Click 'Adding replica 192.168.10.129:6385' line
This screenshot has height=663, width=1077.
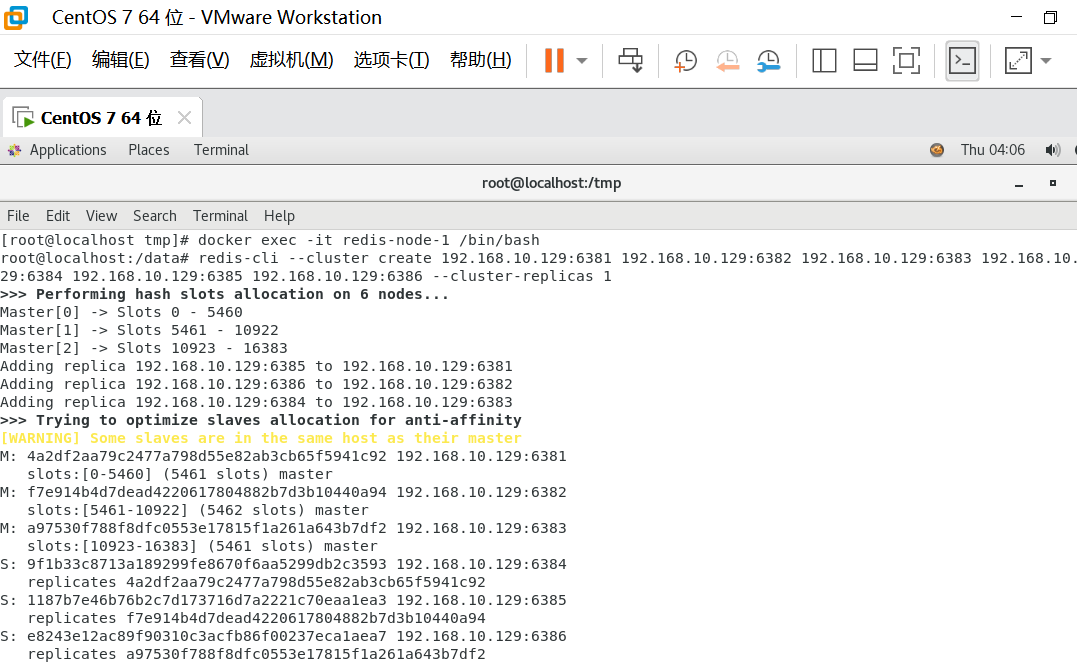[256, 366]
